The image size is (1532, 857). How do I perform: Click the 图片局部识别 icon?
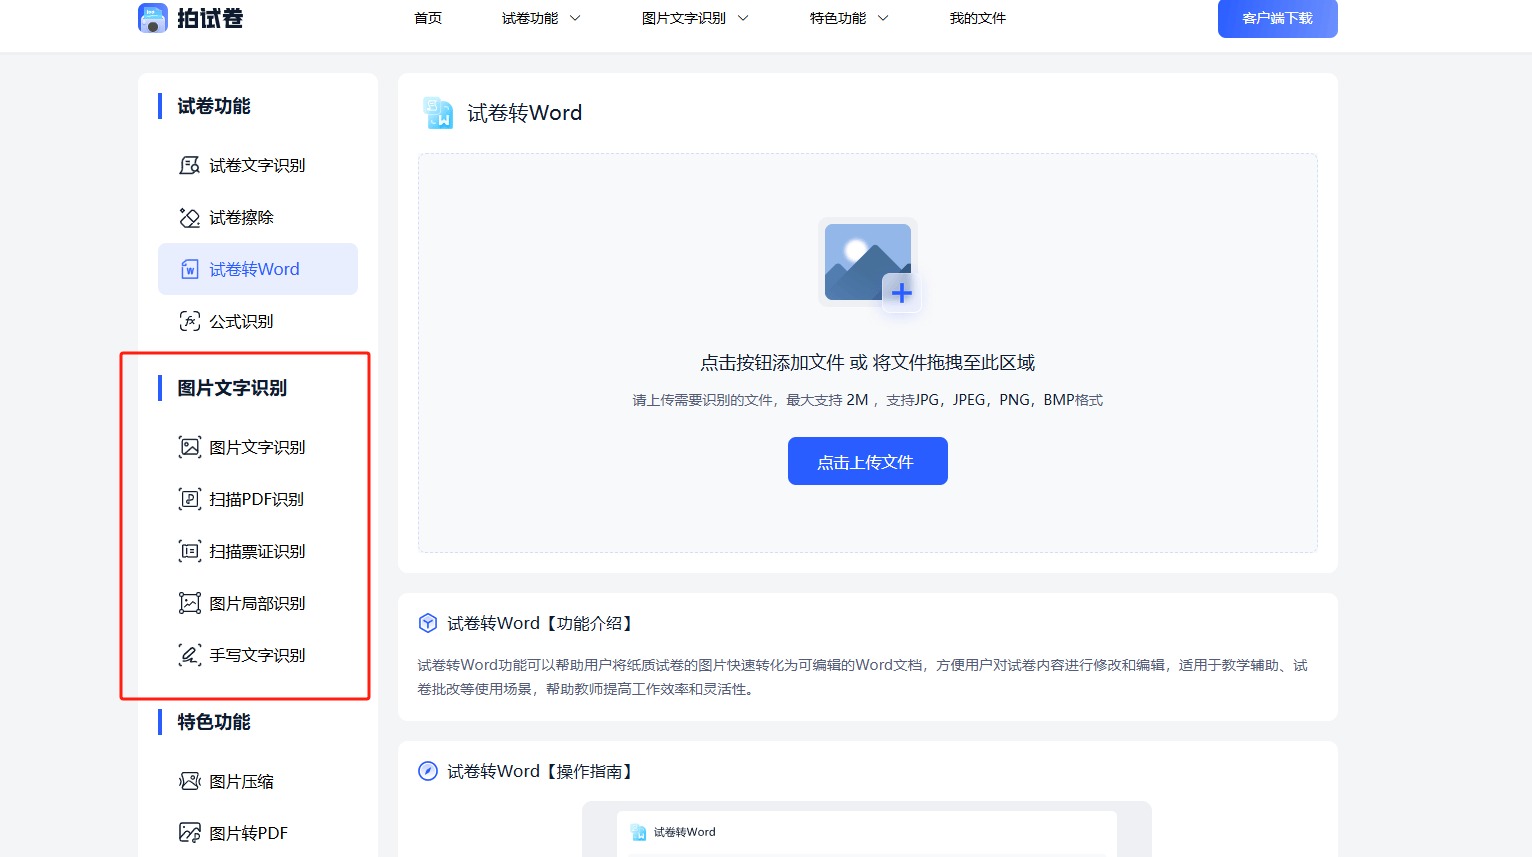(x=189, y=603)
